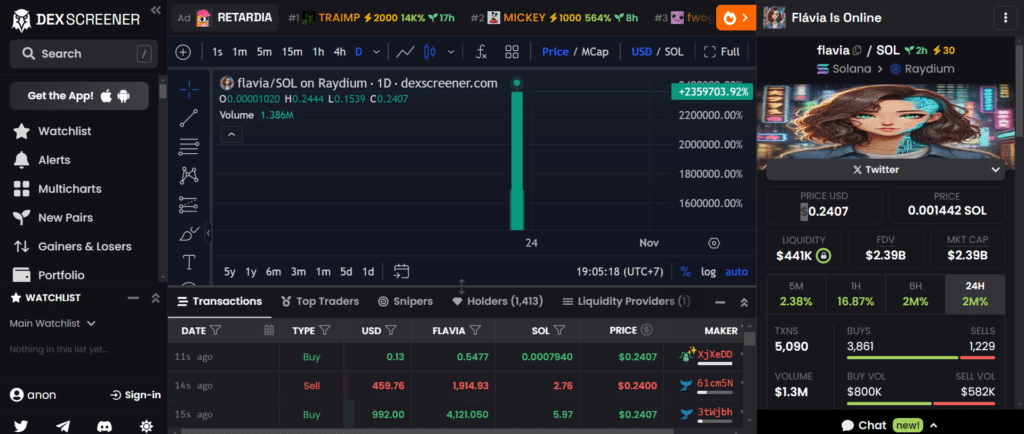This screenshot has height=434, width=1024.
Task: Open the DATE column calendar icon
Action: click(x=268, y=330)
